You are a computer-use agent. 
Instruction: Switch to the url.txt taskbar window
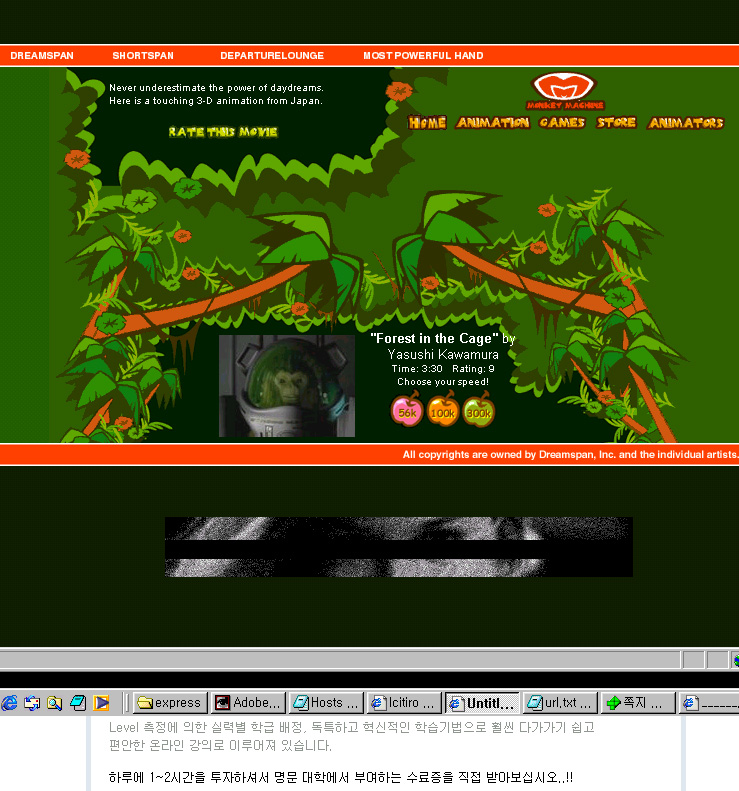560,703
